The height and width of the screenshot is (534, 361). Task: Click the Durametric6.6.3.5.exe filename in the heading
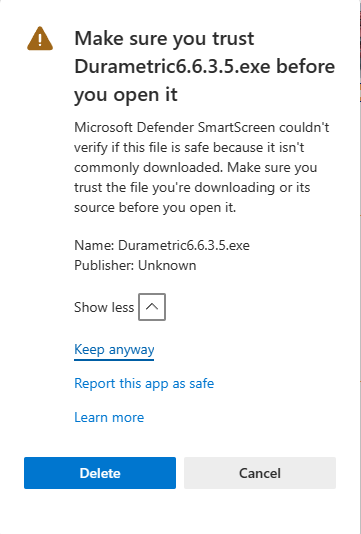point(172,66)
